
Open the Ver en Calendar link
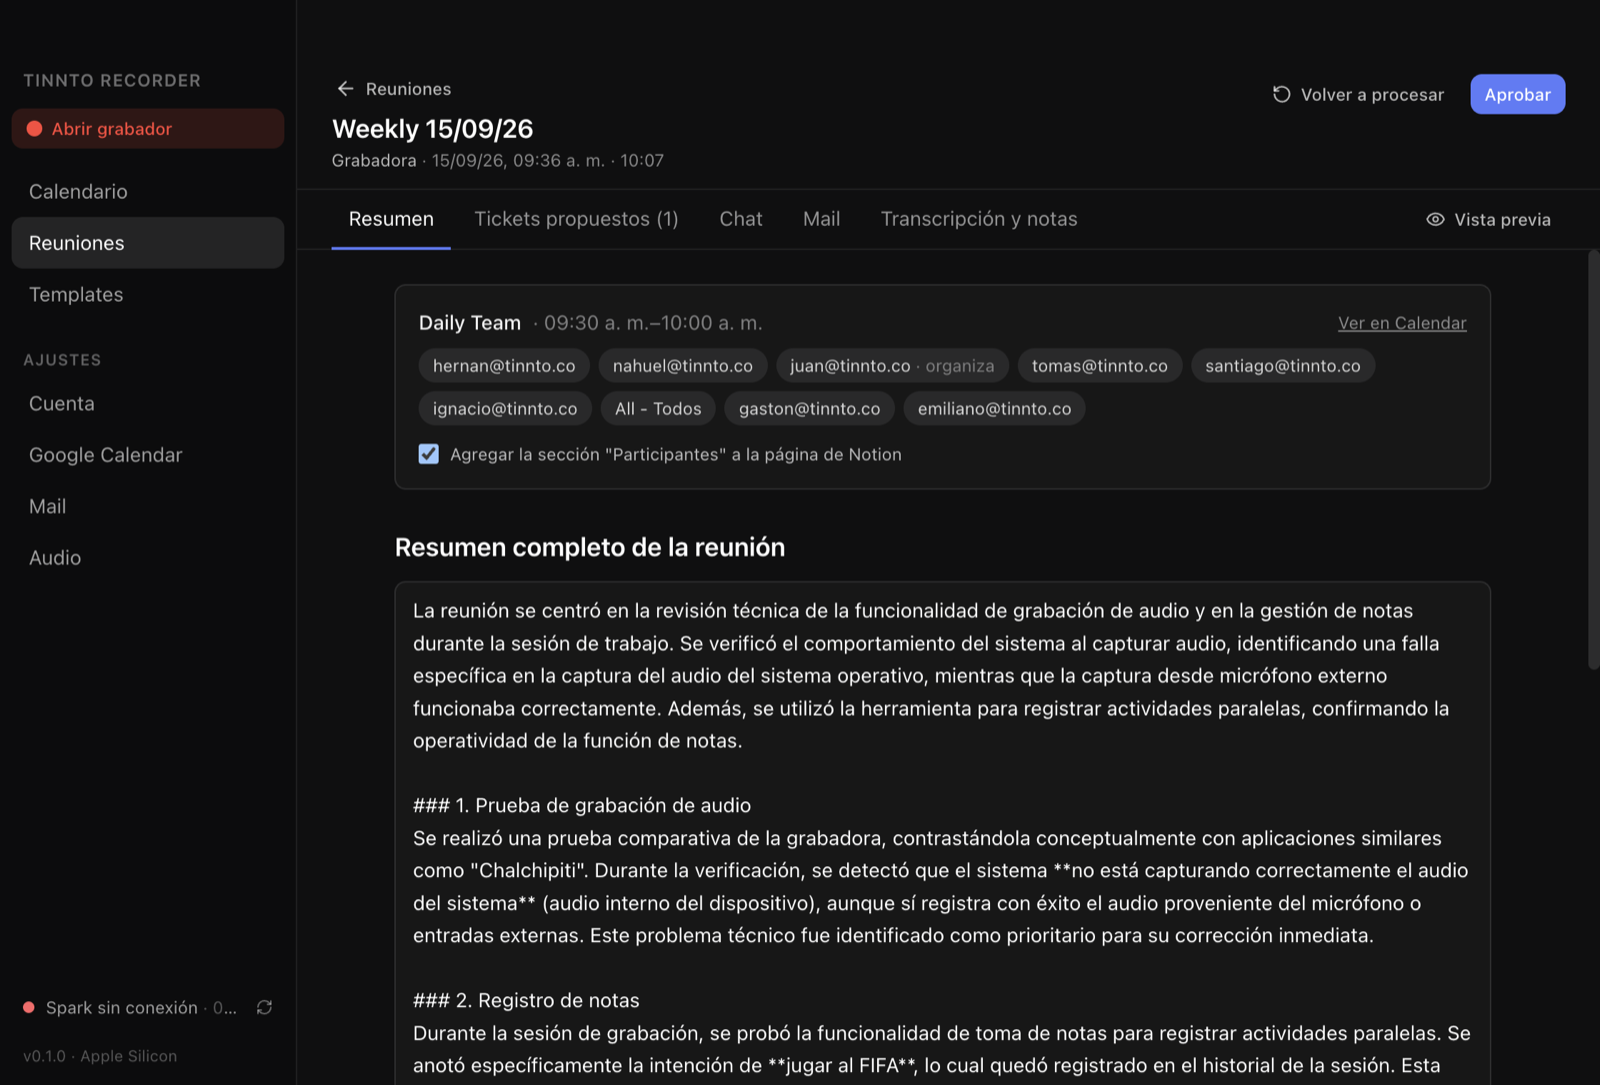1402,323
